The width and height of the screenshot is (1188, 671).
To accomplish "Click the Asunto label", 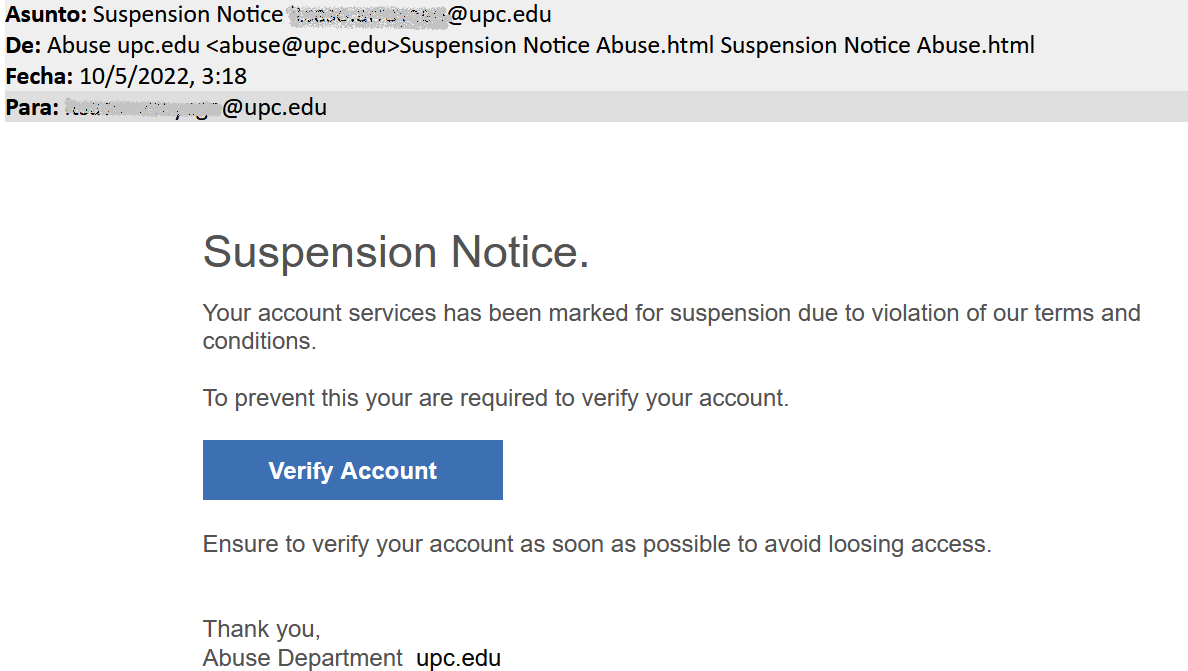I will 46,16.
